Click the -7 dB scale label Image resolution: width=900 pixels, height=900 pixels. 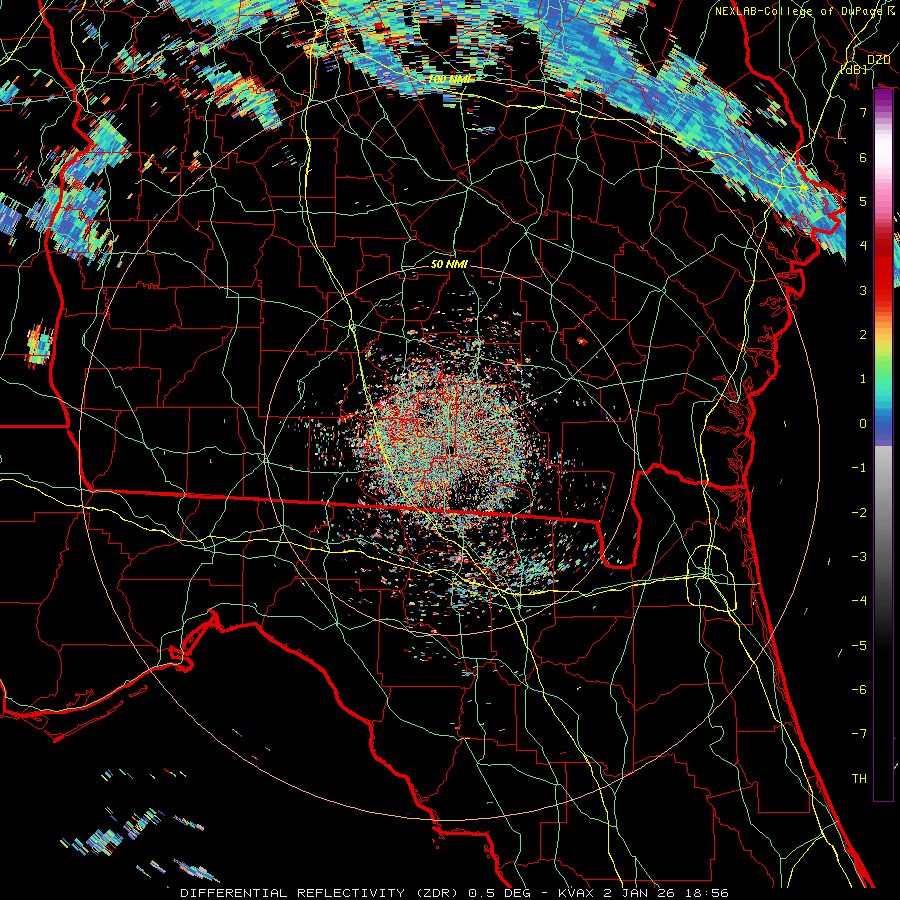[859, 734]
